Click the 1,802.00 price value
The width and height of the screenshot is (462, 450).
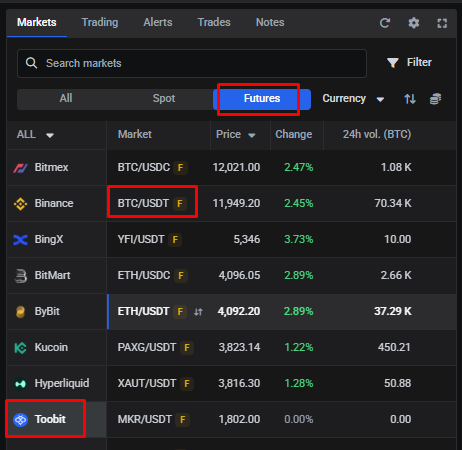[239, 419]
